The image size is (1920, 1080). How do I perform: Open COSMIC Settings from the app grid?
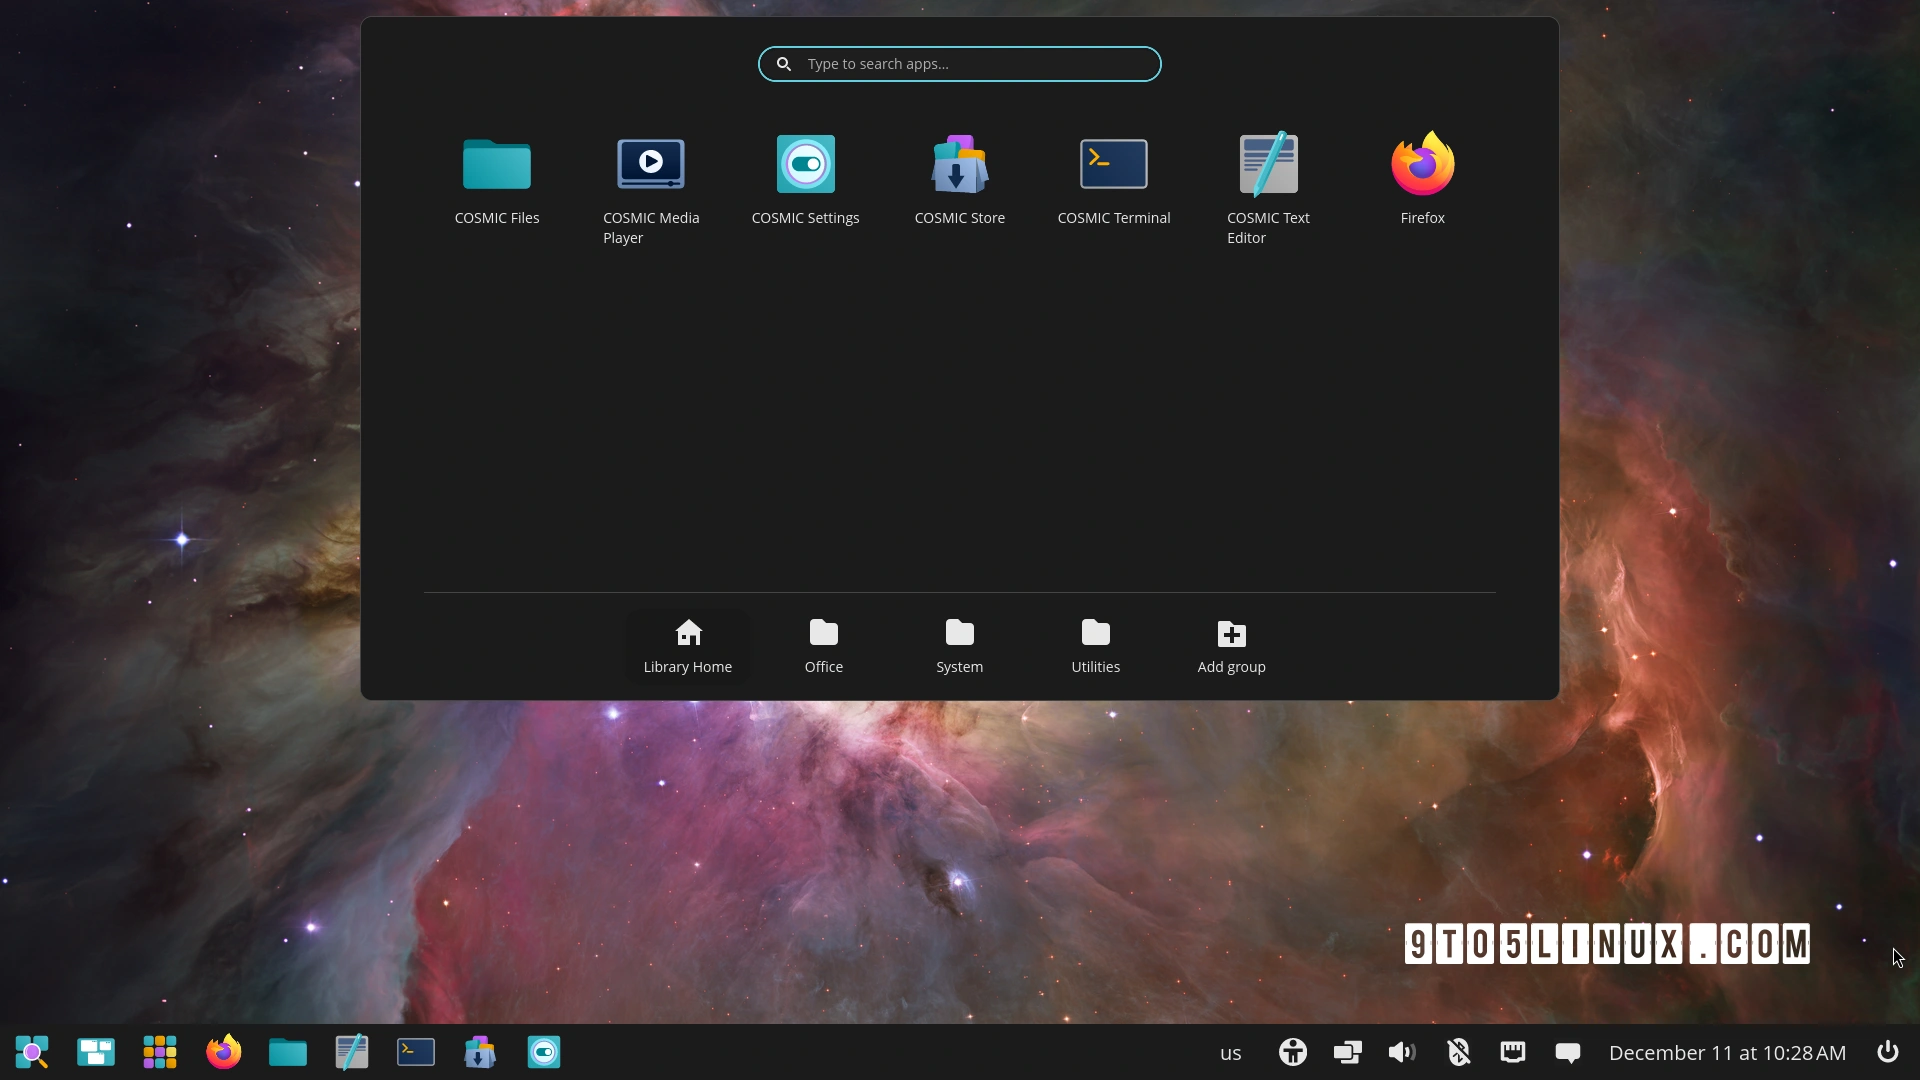[x=805, y=180]
